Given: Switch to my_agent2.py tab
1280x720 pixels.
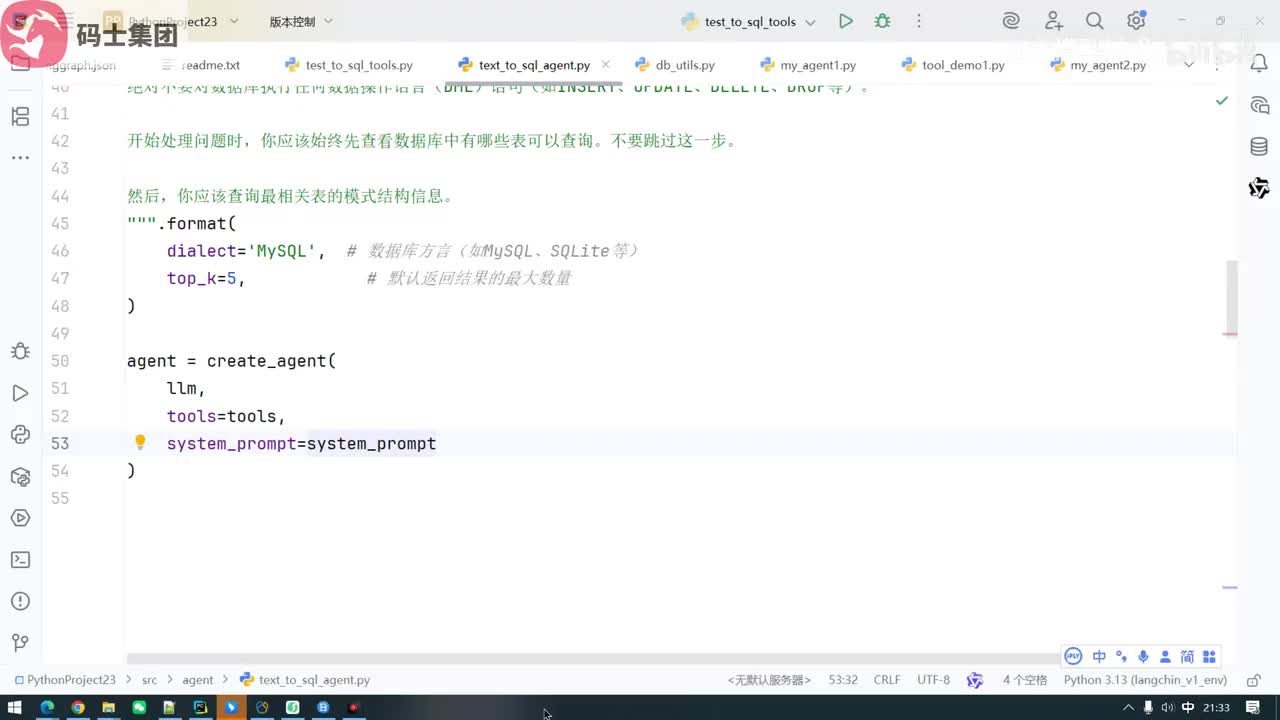Looking at the screenshot, I should [x=1098, y=65].
